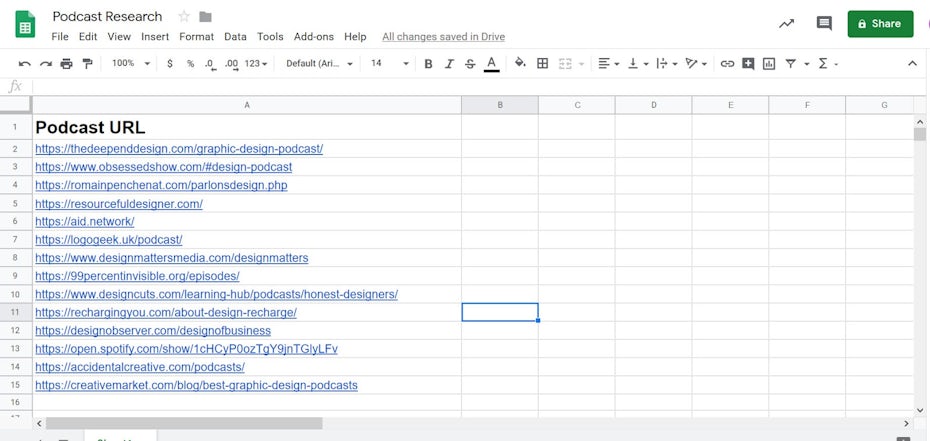Viewport: 930px width, 441px height.
Task: Expand the font size 14 dropdown
Action: coord(390,64)
